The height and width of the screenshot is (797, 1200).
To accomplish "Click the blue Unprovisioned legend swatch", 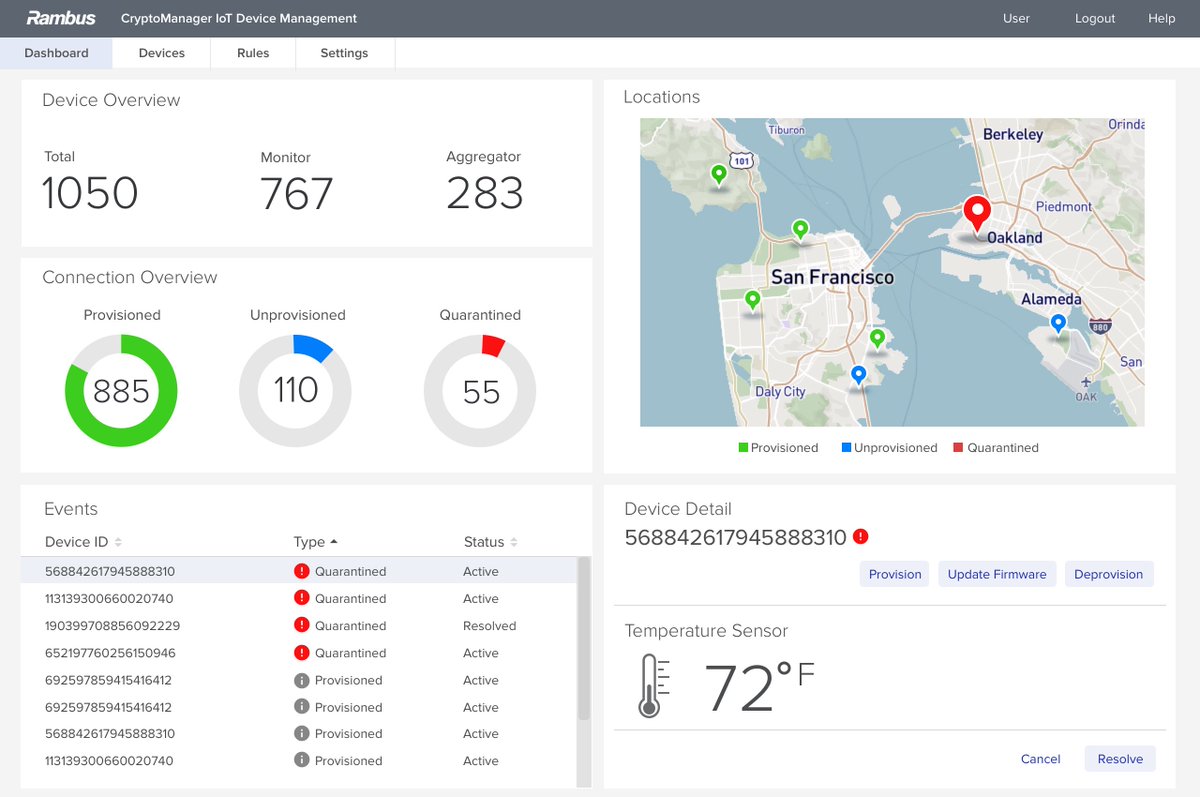I will (x=846, y=448).
